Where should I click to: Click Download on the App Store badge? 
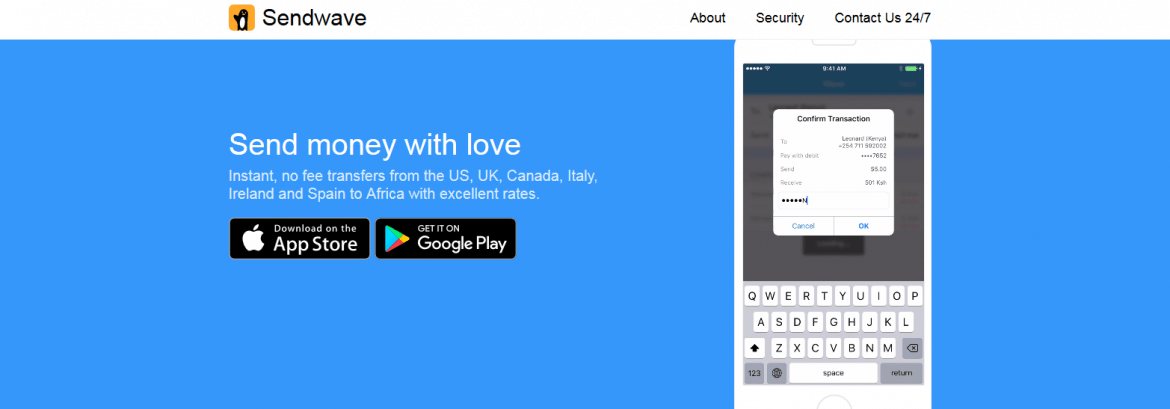click(299, 239)
